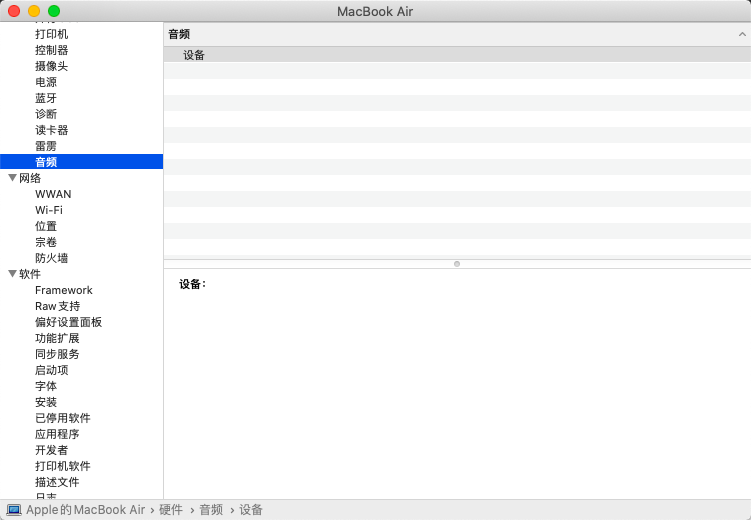The height and width of the screenshot is (520, 751).
Task: Open the 防火墙 entry
Action: pyautogui.click(x=51, y=258)
